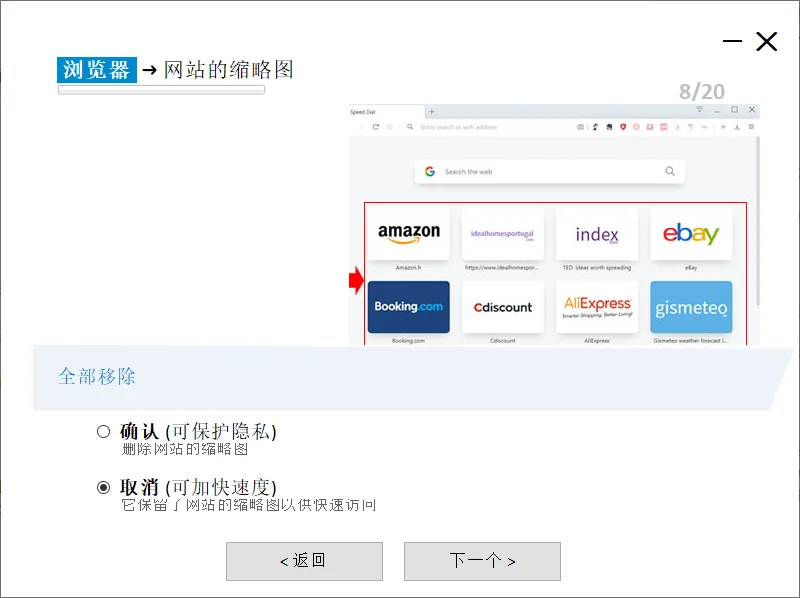Click the 浏览器 blue category label

click(x=97, y=70)
